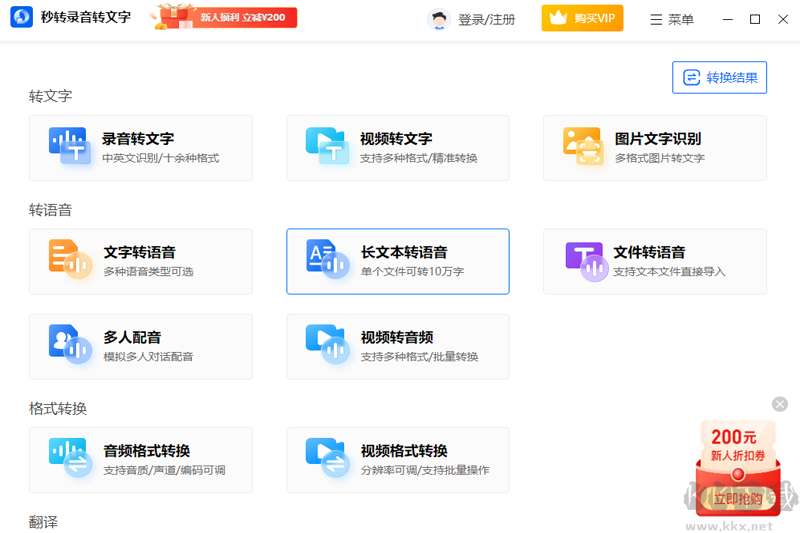Click the 新人福利 立减¥200 banner

(224, 17)
